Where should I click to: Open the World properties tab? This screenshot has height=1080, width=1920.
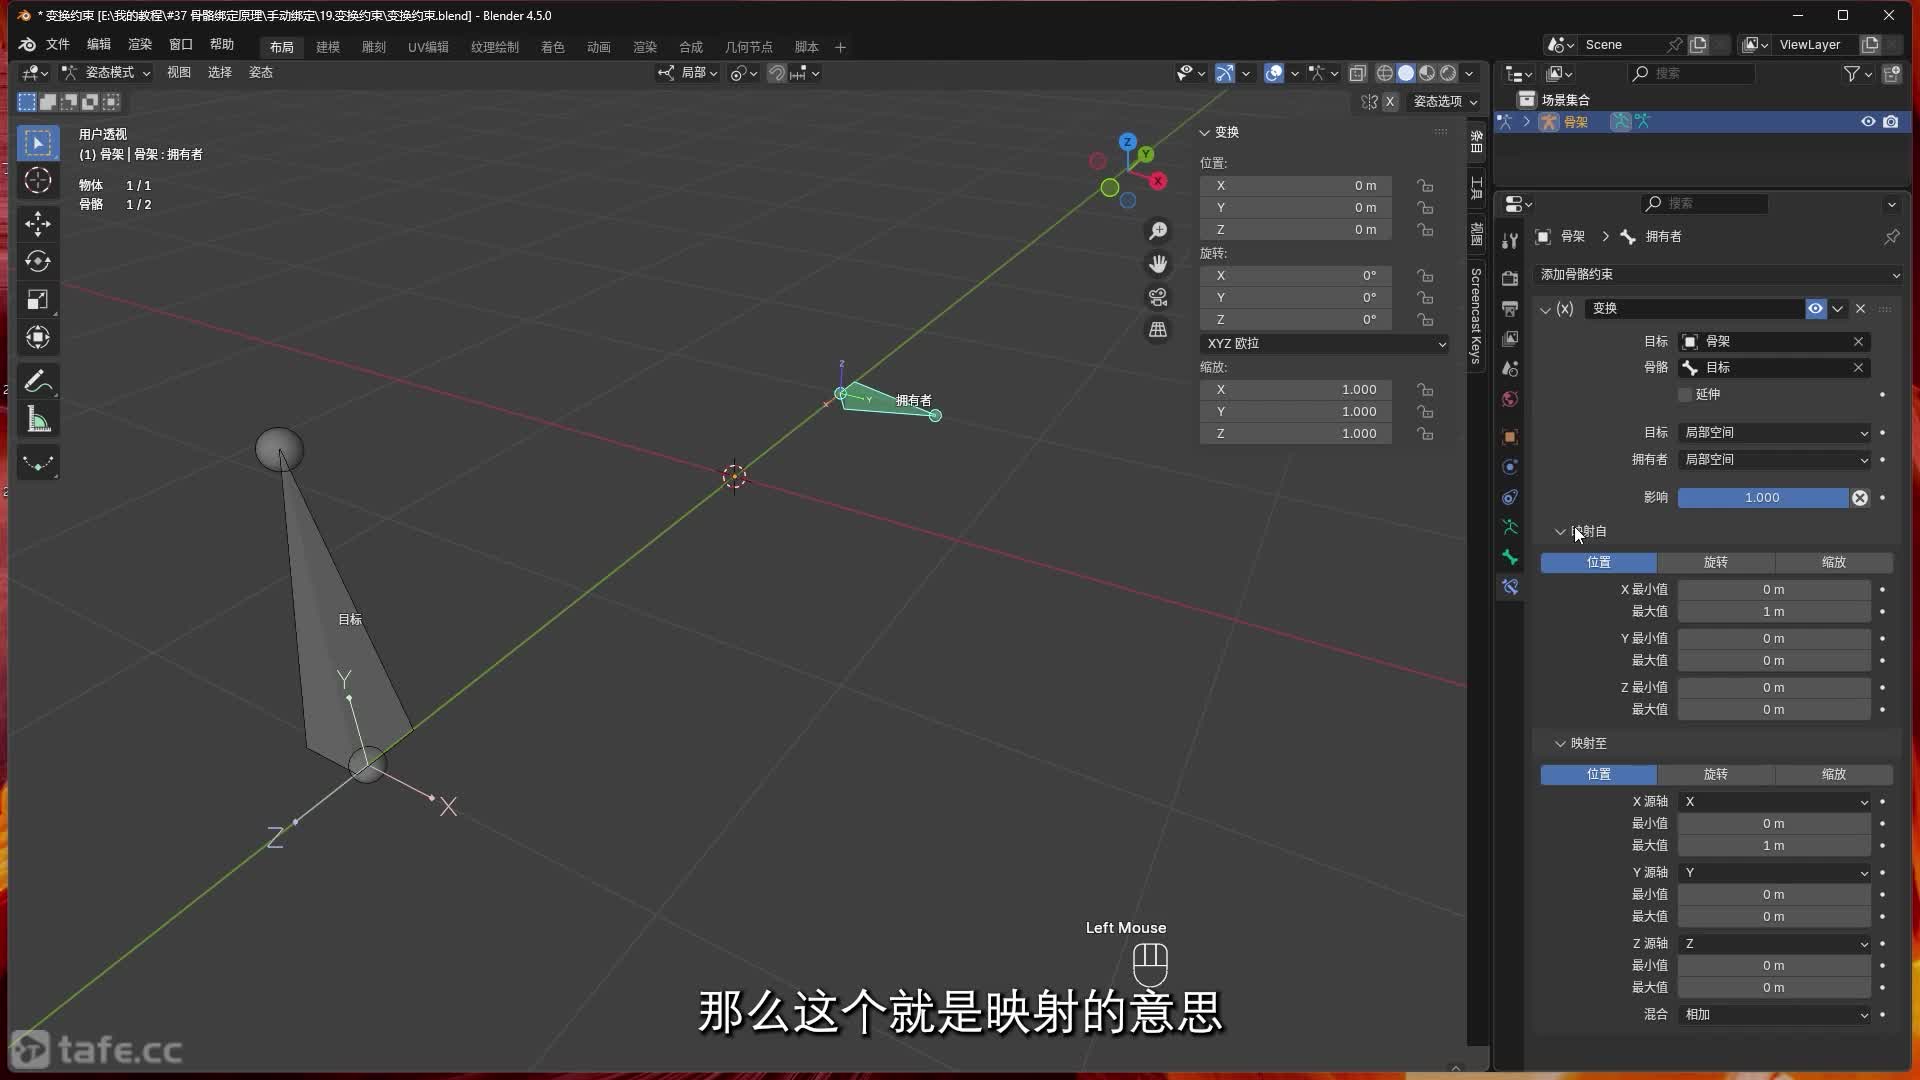click(x=1510, y=399)
